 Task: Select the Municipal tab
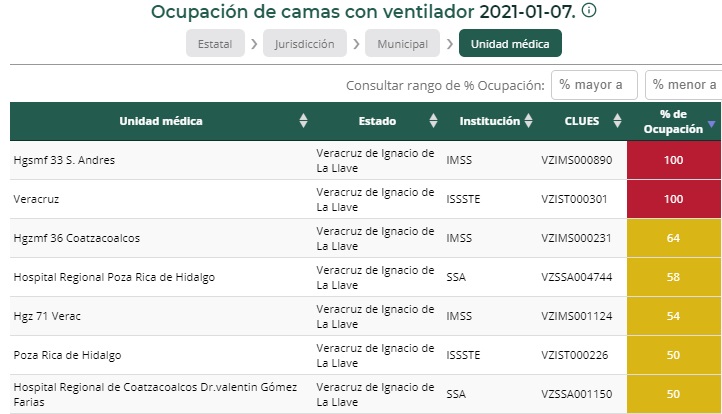click(402, 44)
